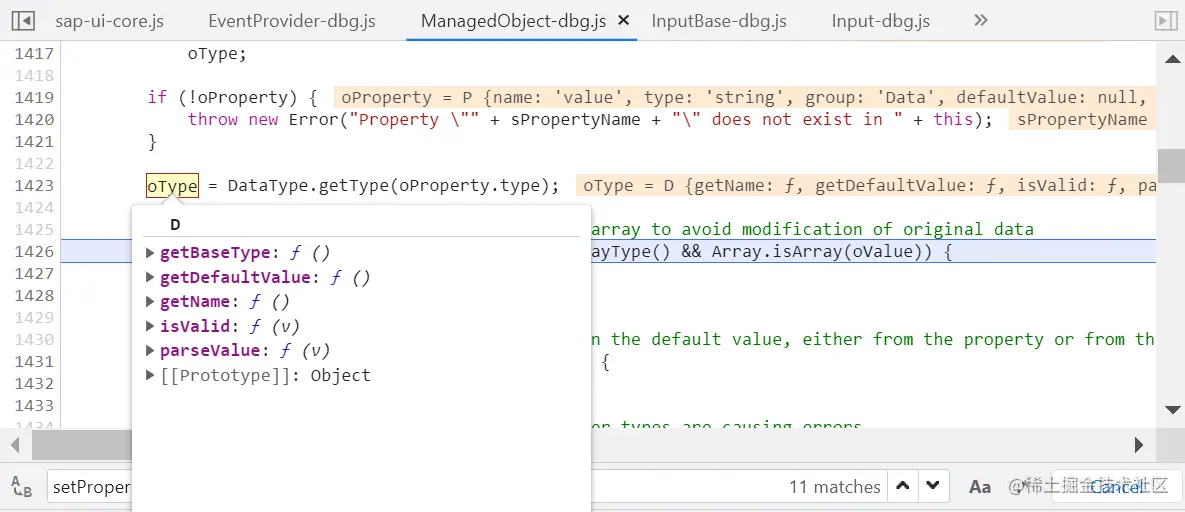The image size is (1185, 512).
Task: Toggle the replace mode icon in search bar
Action: pyautogui.click(x=22, y=486)
